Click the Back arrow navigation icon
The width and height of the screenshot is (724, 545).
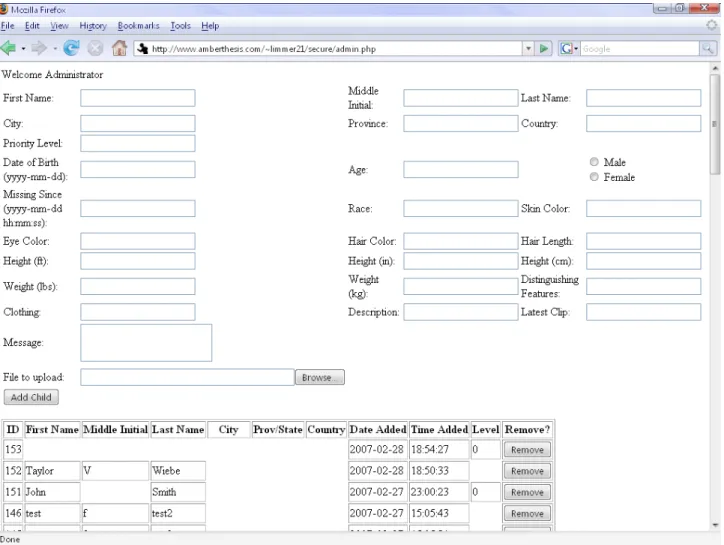coord(8,48)
